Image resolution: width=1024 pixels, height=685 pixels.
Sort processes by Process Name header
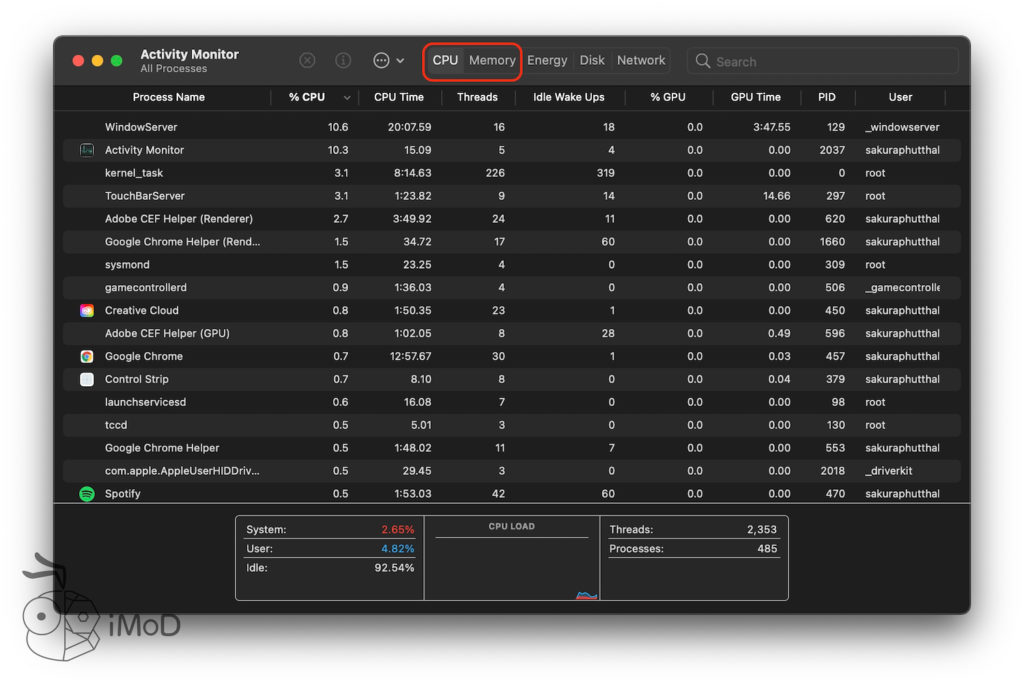pos(168,97)
